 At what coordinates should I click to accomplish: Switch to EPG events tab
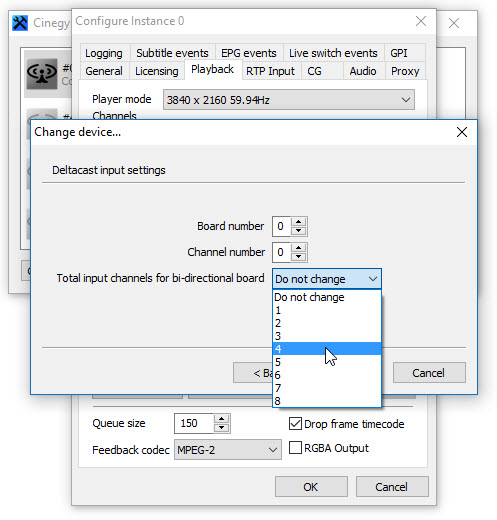pos(249,53)
